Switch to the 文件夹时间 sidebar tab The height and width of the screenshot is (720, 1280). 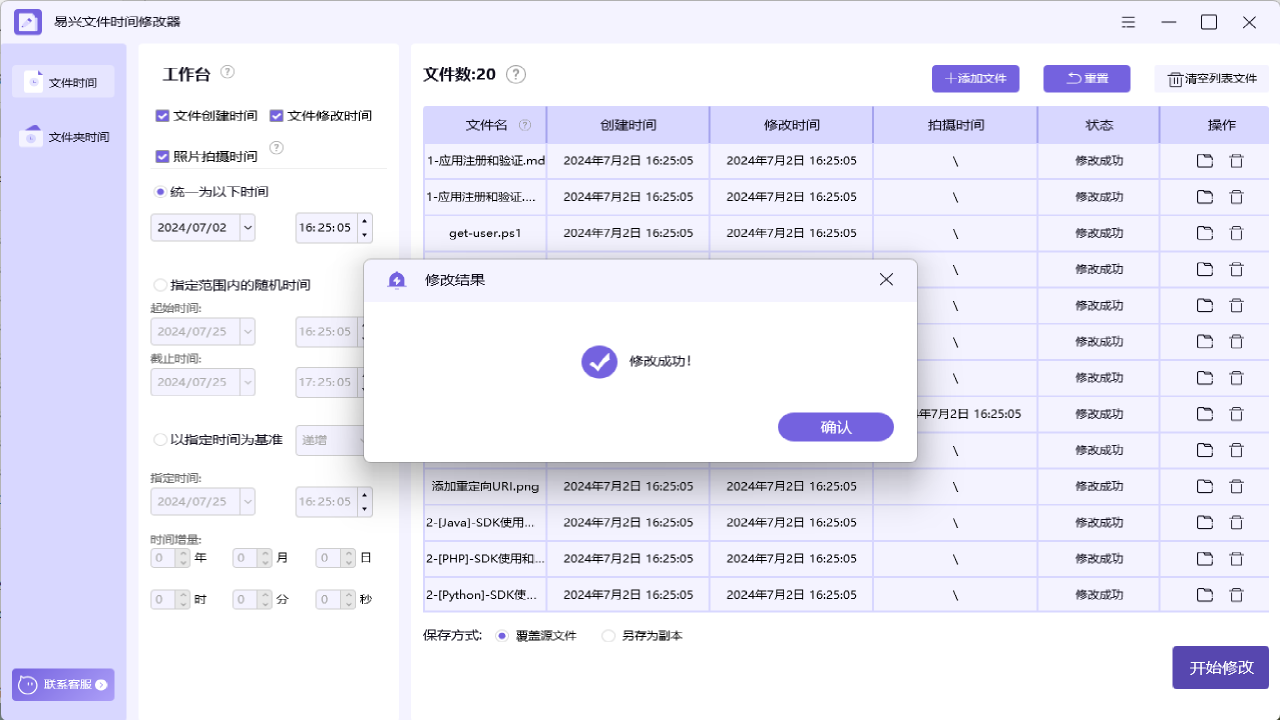pos(63,137)
